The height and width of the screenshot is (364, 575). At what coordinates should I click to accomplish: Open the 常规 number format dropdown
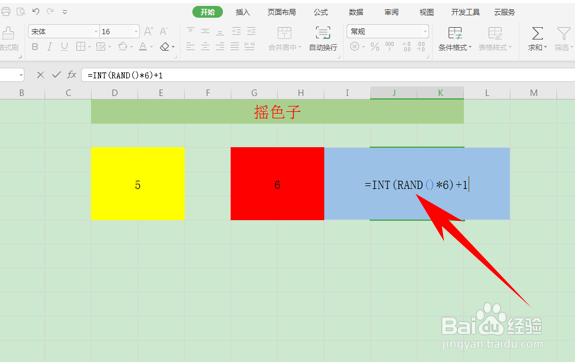[x=425, y=32]
